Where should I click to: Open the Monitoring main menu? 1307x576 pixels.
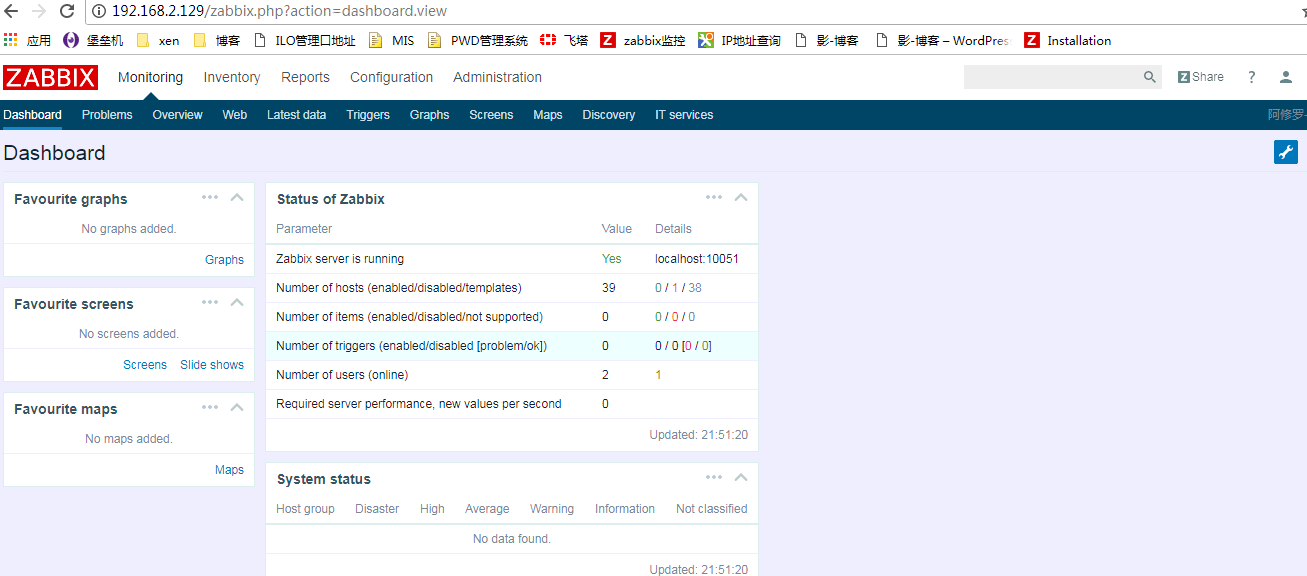point(150,77)
